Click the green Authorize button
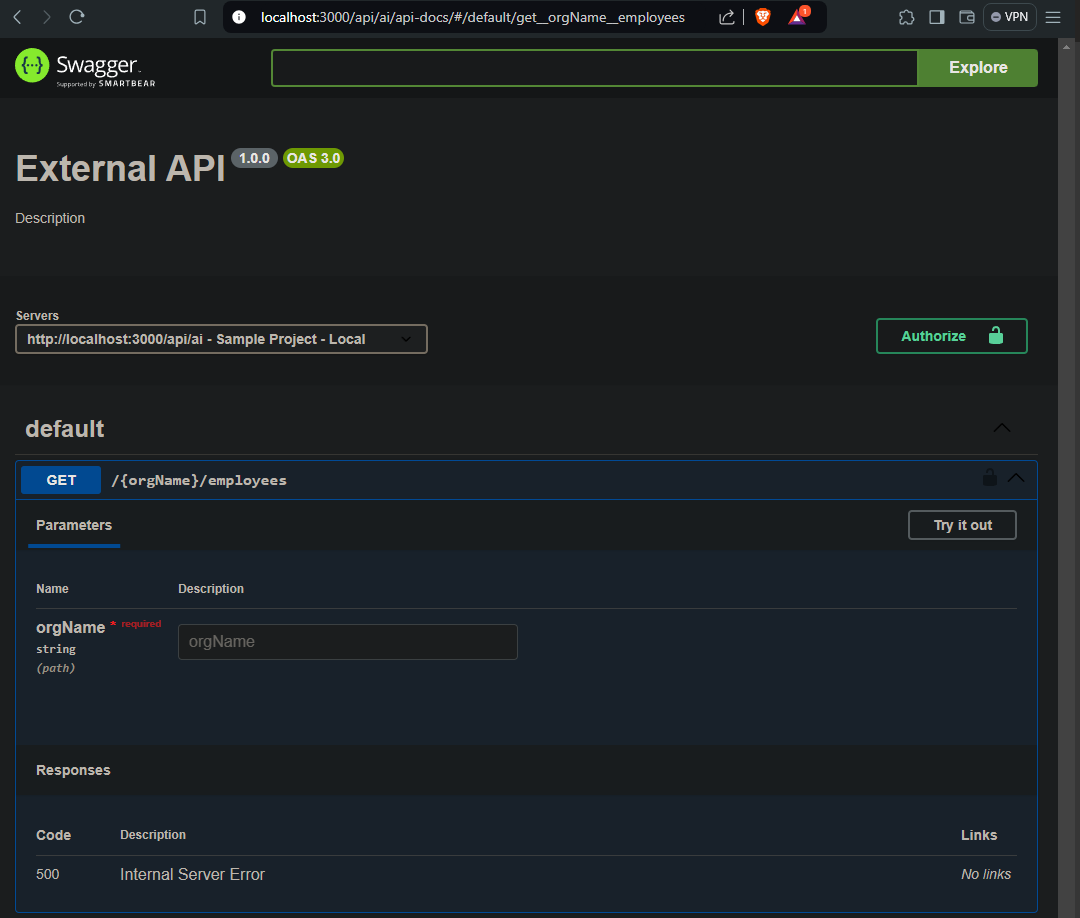This screenshot has width=1080, height=918. tap(951, 336)
